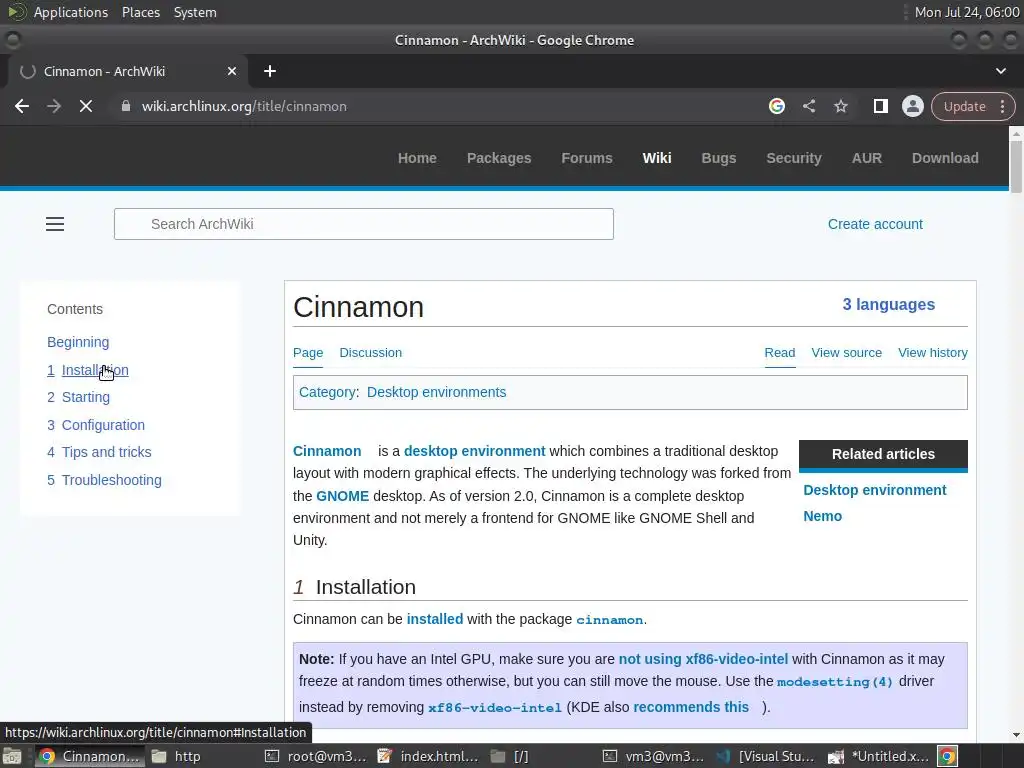This screenshot has width=1024, height=768.
Task: Switch to root@vm3 terminal in taskbar
Action: 315,756
